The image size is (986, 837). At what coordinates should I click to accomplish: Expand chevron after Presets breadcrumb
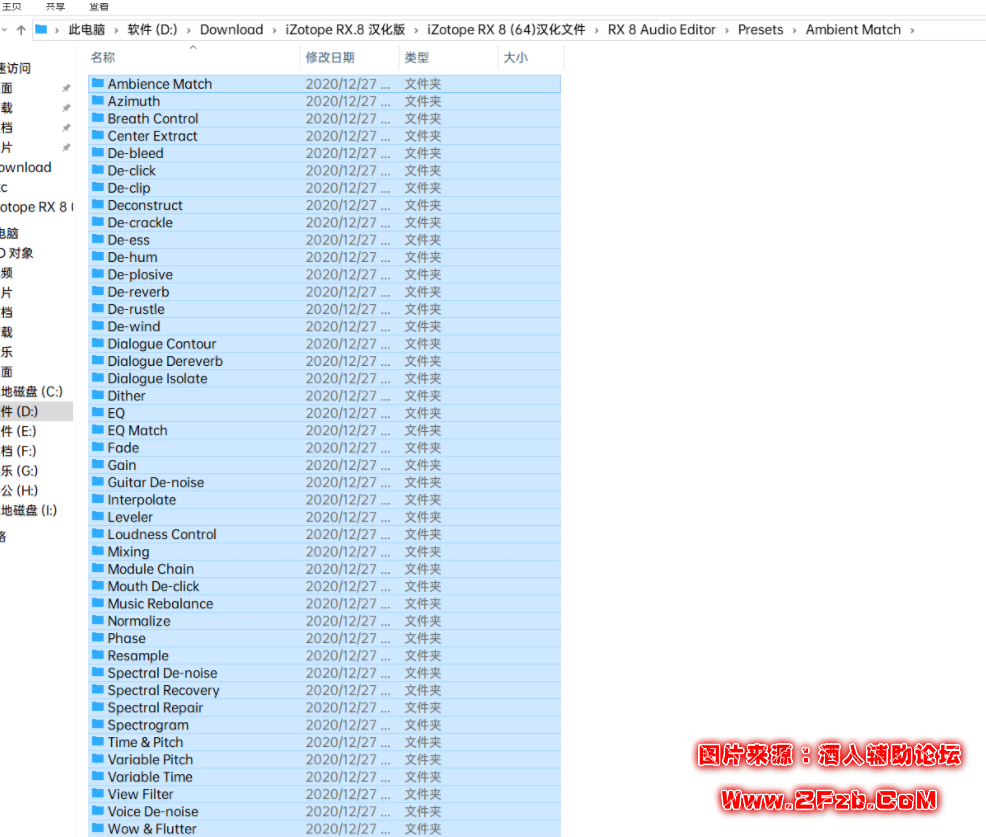[x=794, y=30]
